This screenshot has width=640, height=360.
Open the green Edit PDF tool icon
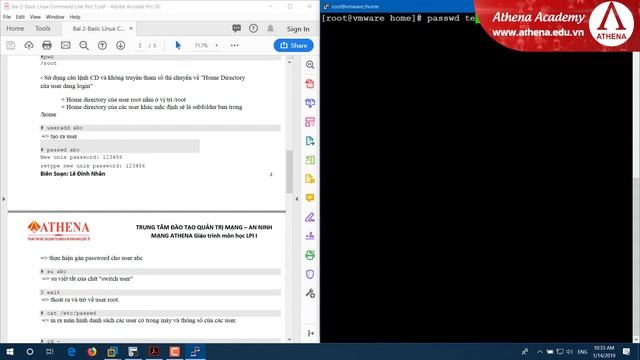(x=310, y=160)
